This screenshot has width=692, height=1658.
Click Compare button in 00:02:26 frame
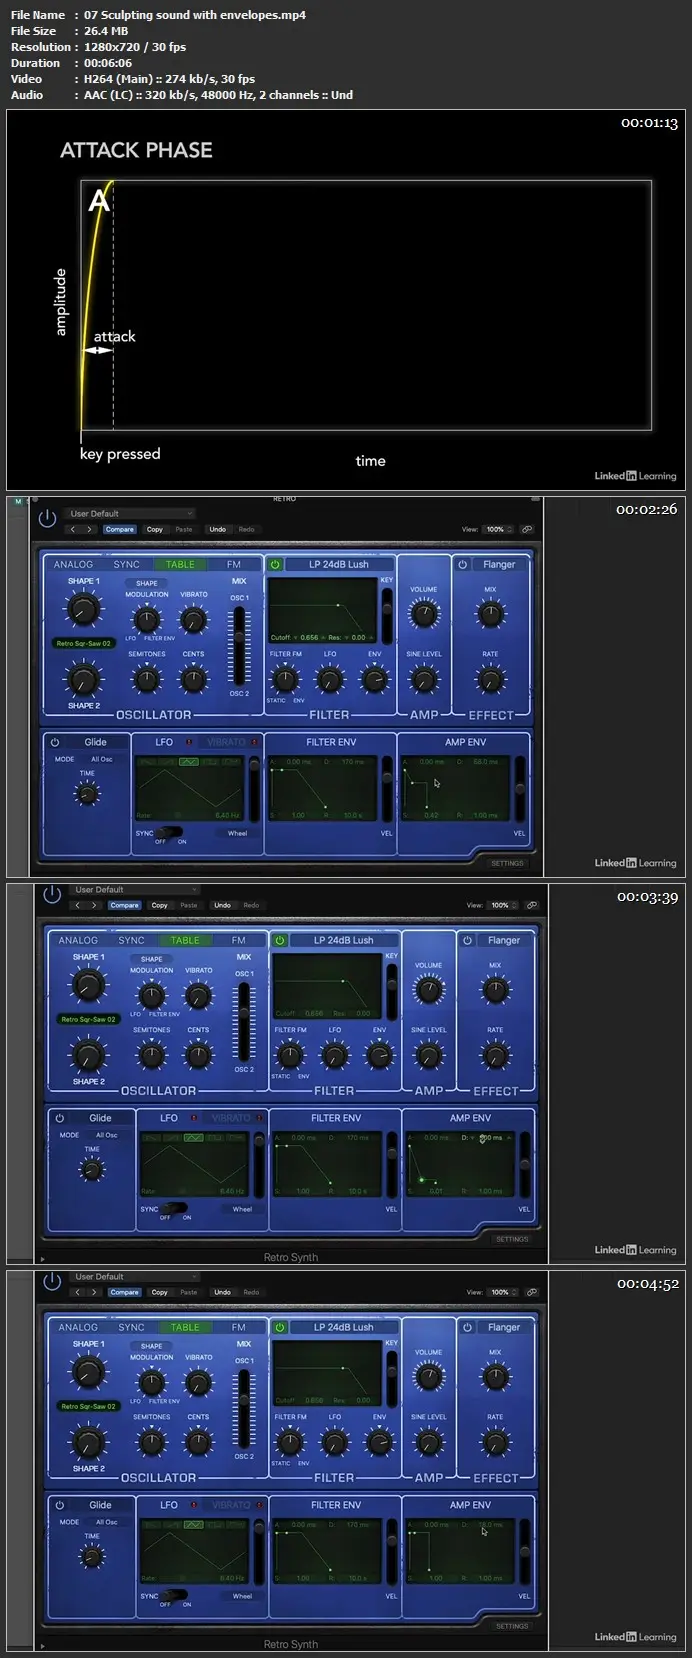tap(119, 529)
